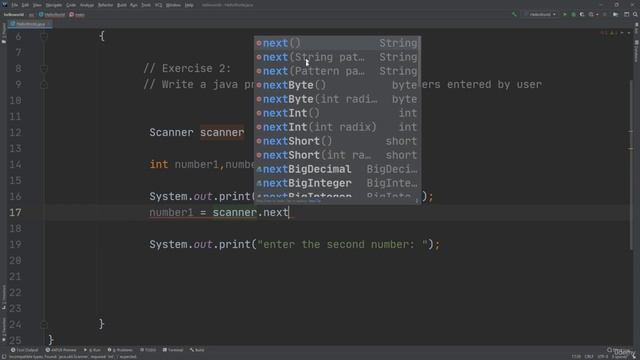Click the Build project hammer icon

pos(514,14)
